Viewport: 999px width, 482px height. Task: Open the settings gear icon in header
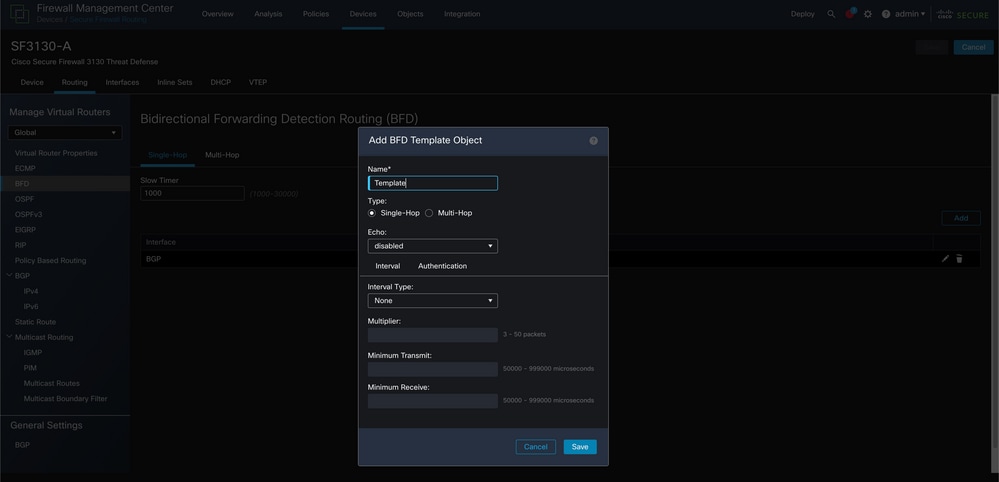point(868,14)
